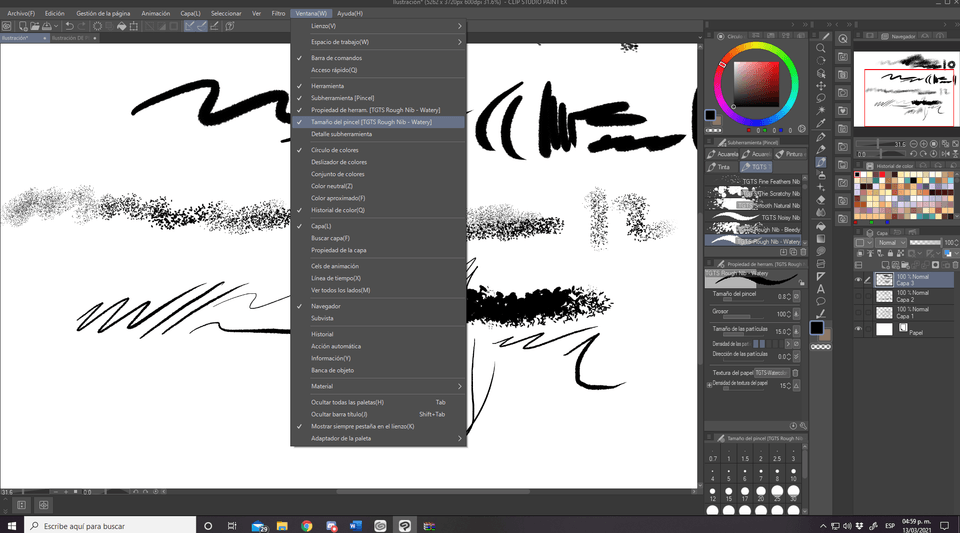Select the active Brush tool

pos(820,162)
